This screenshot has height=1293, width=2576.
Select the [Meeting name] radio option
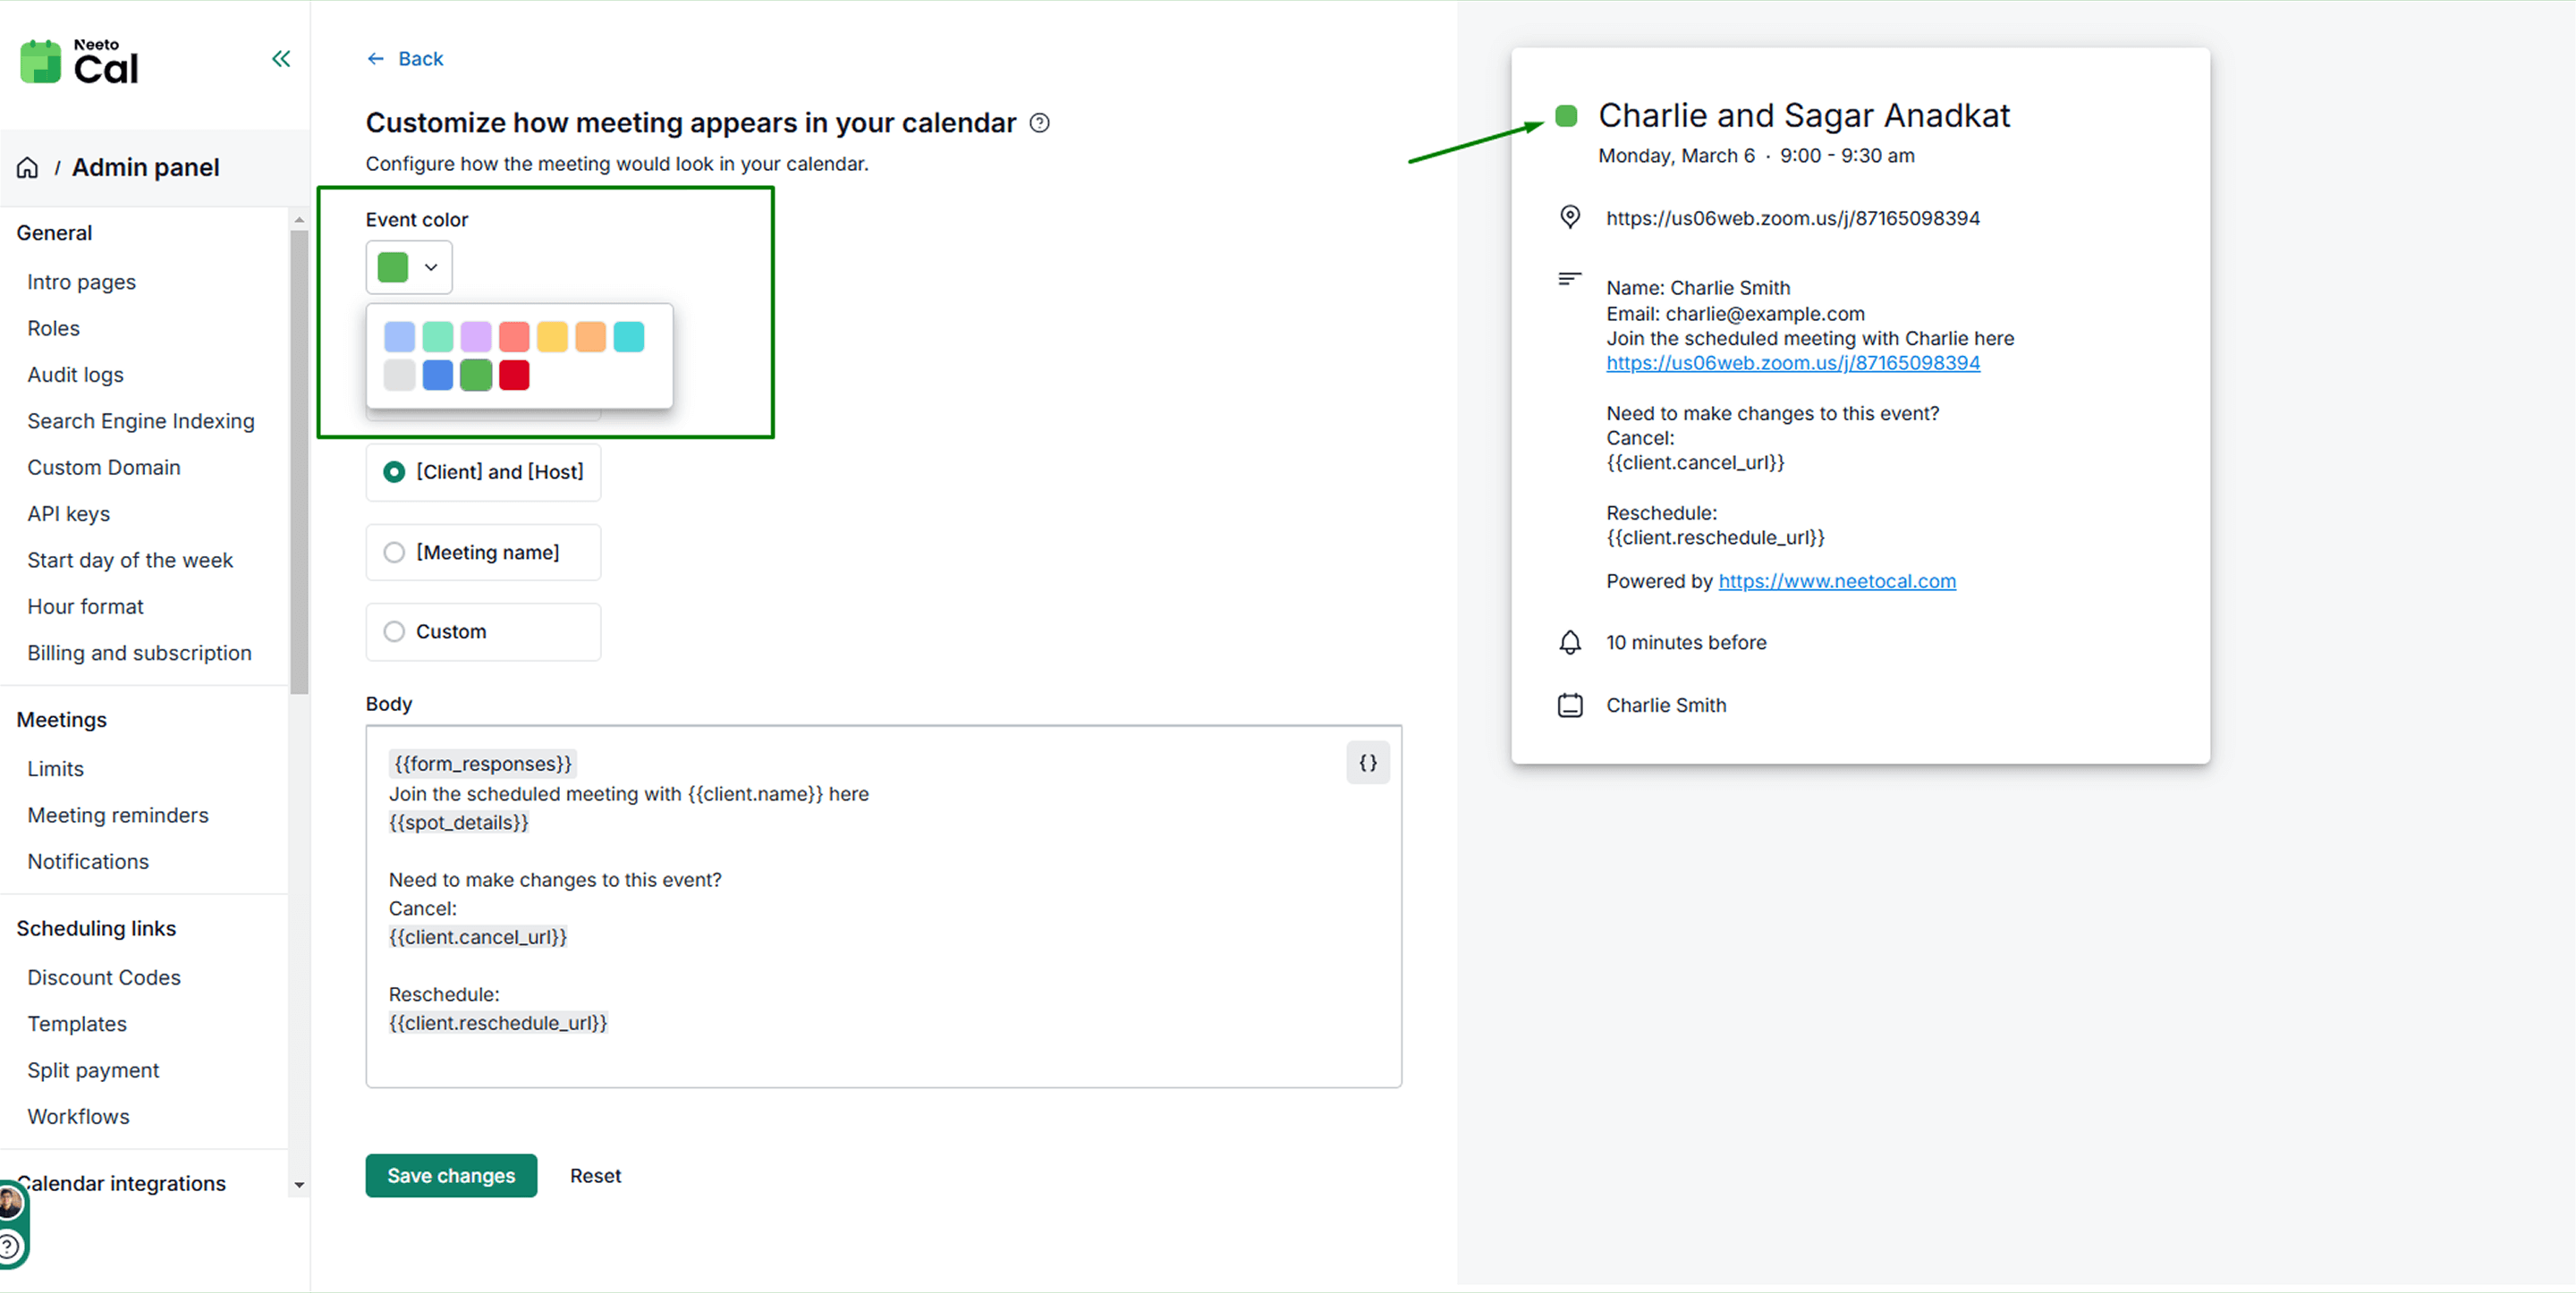[395, 552]
